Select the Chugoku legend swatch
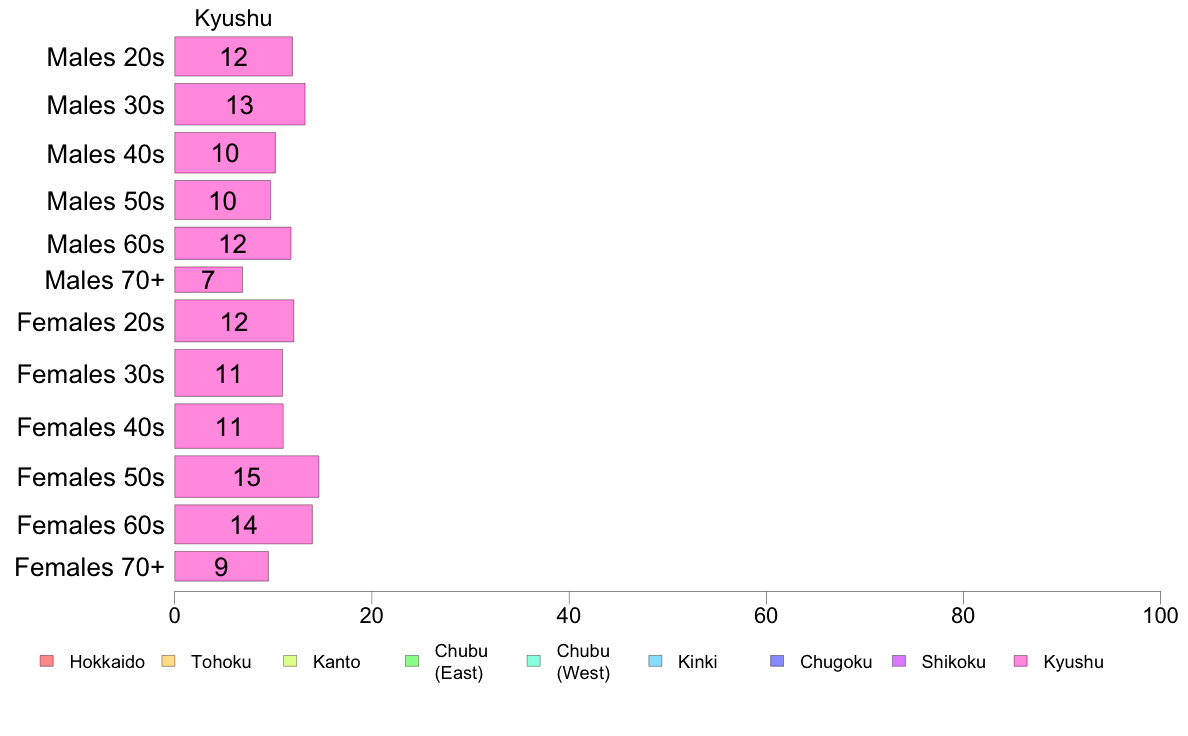Viewport: 1188px width, 736px height. [777, 661]
